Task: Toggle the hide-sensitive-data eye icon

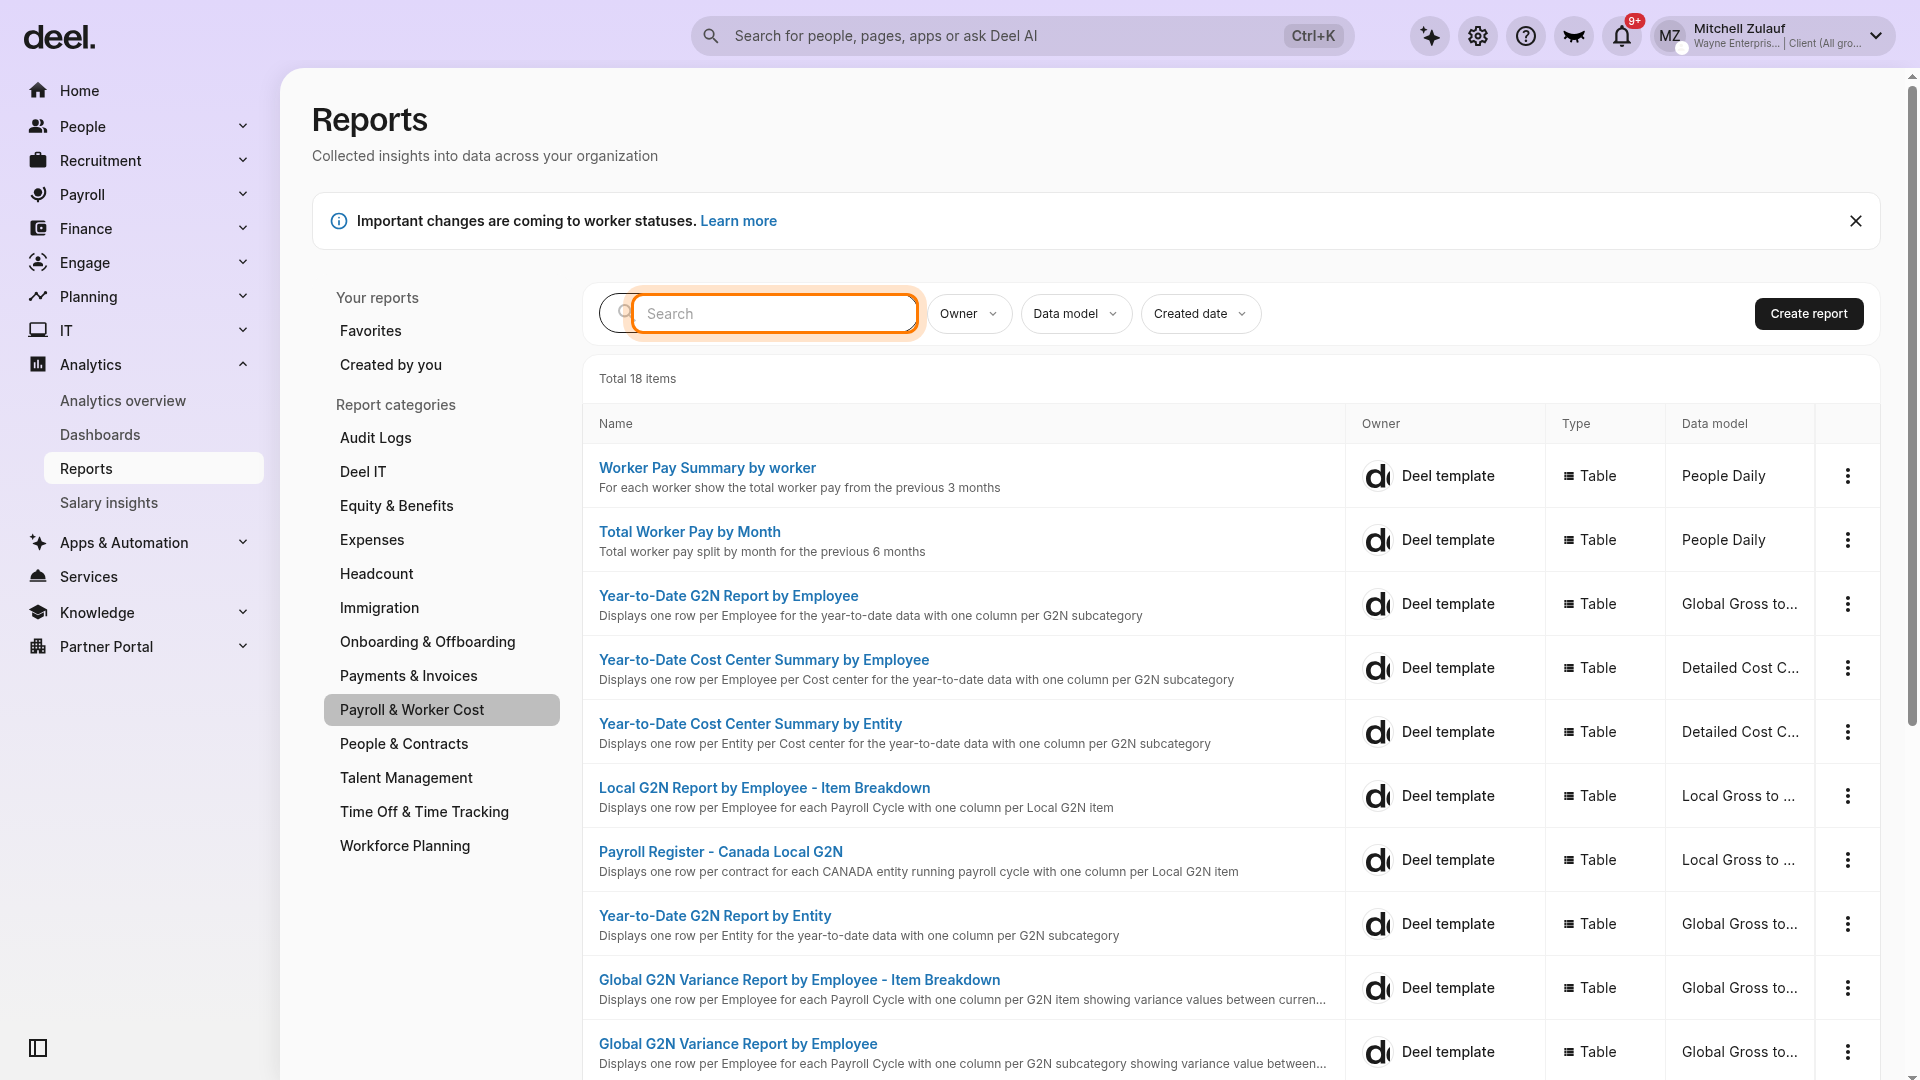Action: tap(1574, 36)
